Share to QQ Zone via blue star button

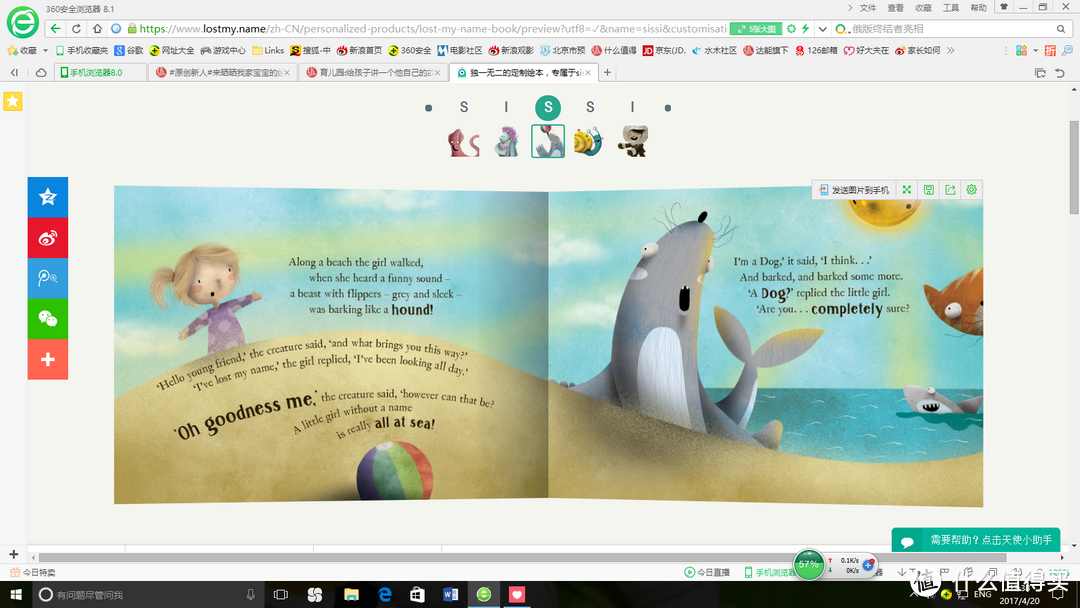coord(48,197)
